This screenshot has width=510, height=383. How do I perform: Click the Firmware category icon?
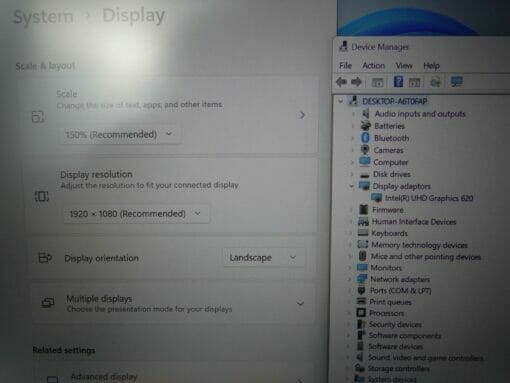point(363,210)
